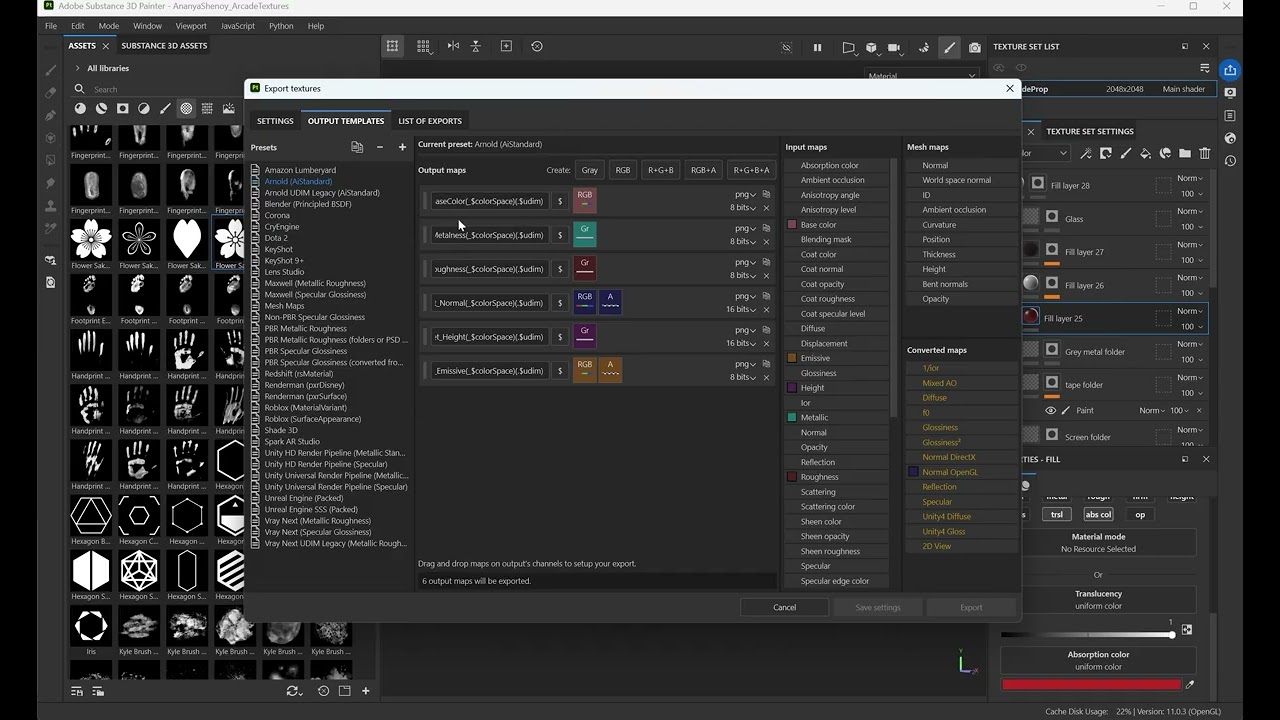
Task: Select the Alphas filter icon in Assets
Action: tap(186, 109)
